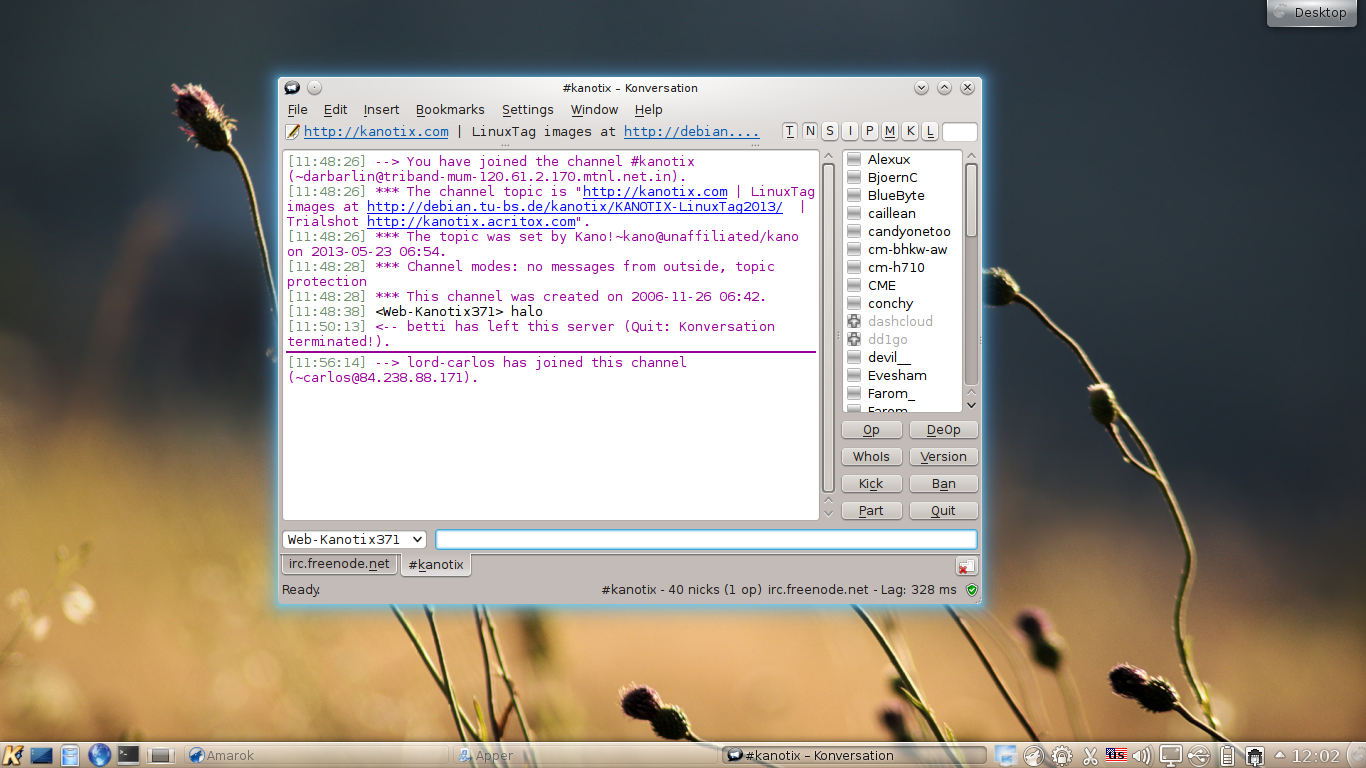1366x768 pixels.
Task: Open the KDE Kickoff application launcher
Action: coord(14,755)
